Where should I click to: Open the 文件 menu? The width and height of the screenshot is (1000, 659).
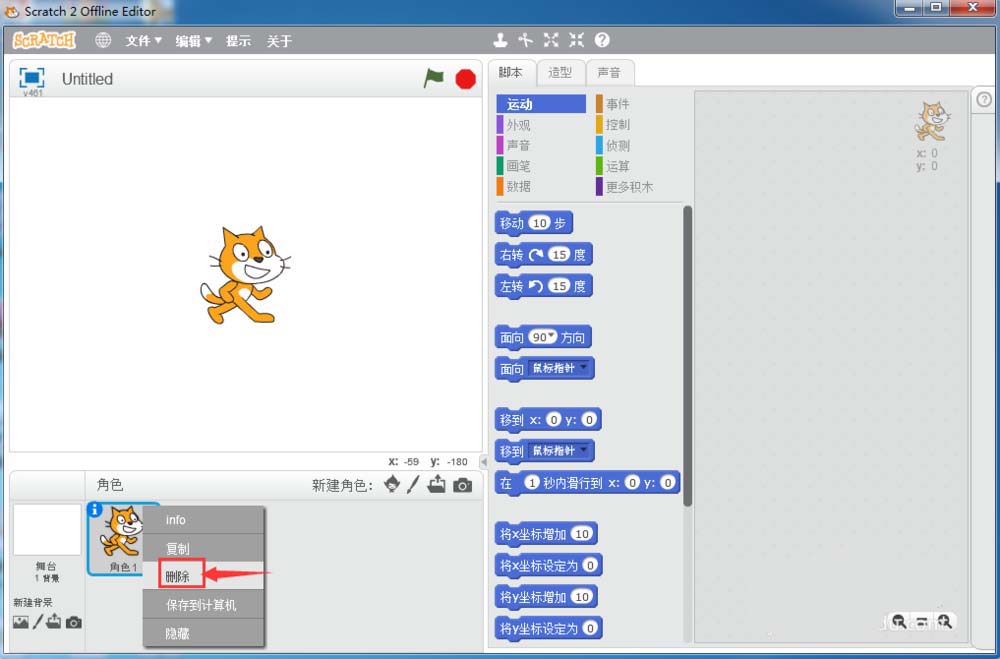[143, 41]
